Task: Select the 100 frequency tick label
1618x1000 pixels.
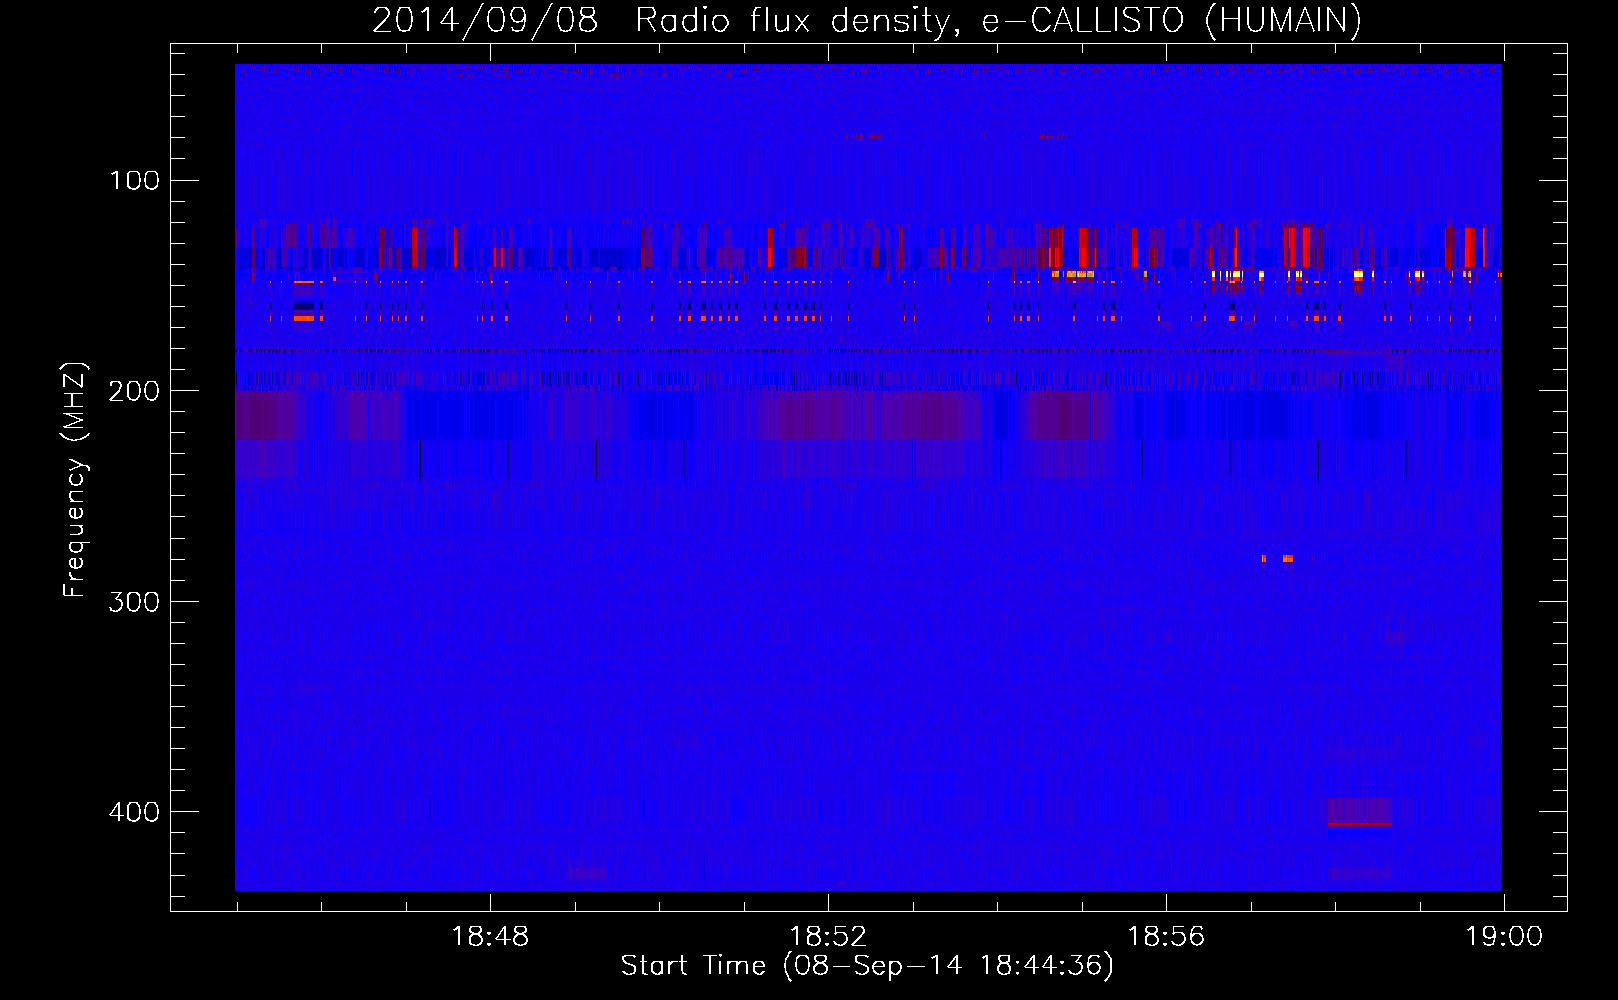Action: tap(135, 181)
